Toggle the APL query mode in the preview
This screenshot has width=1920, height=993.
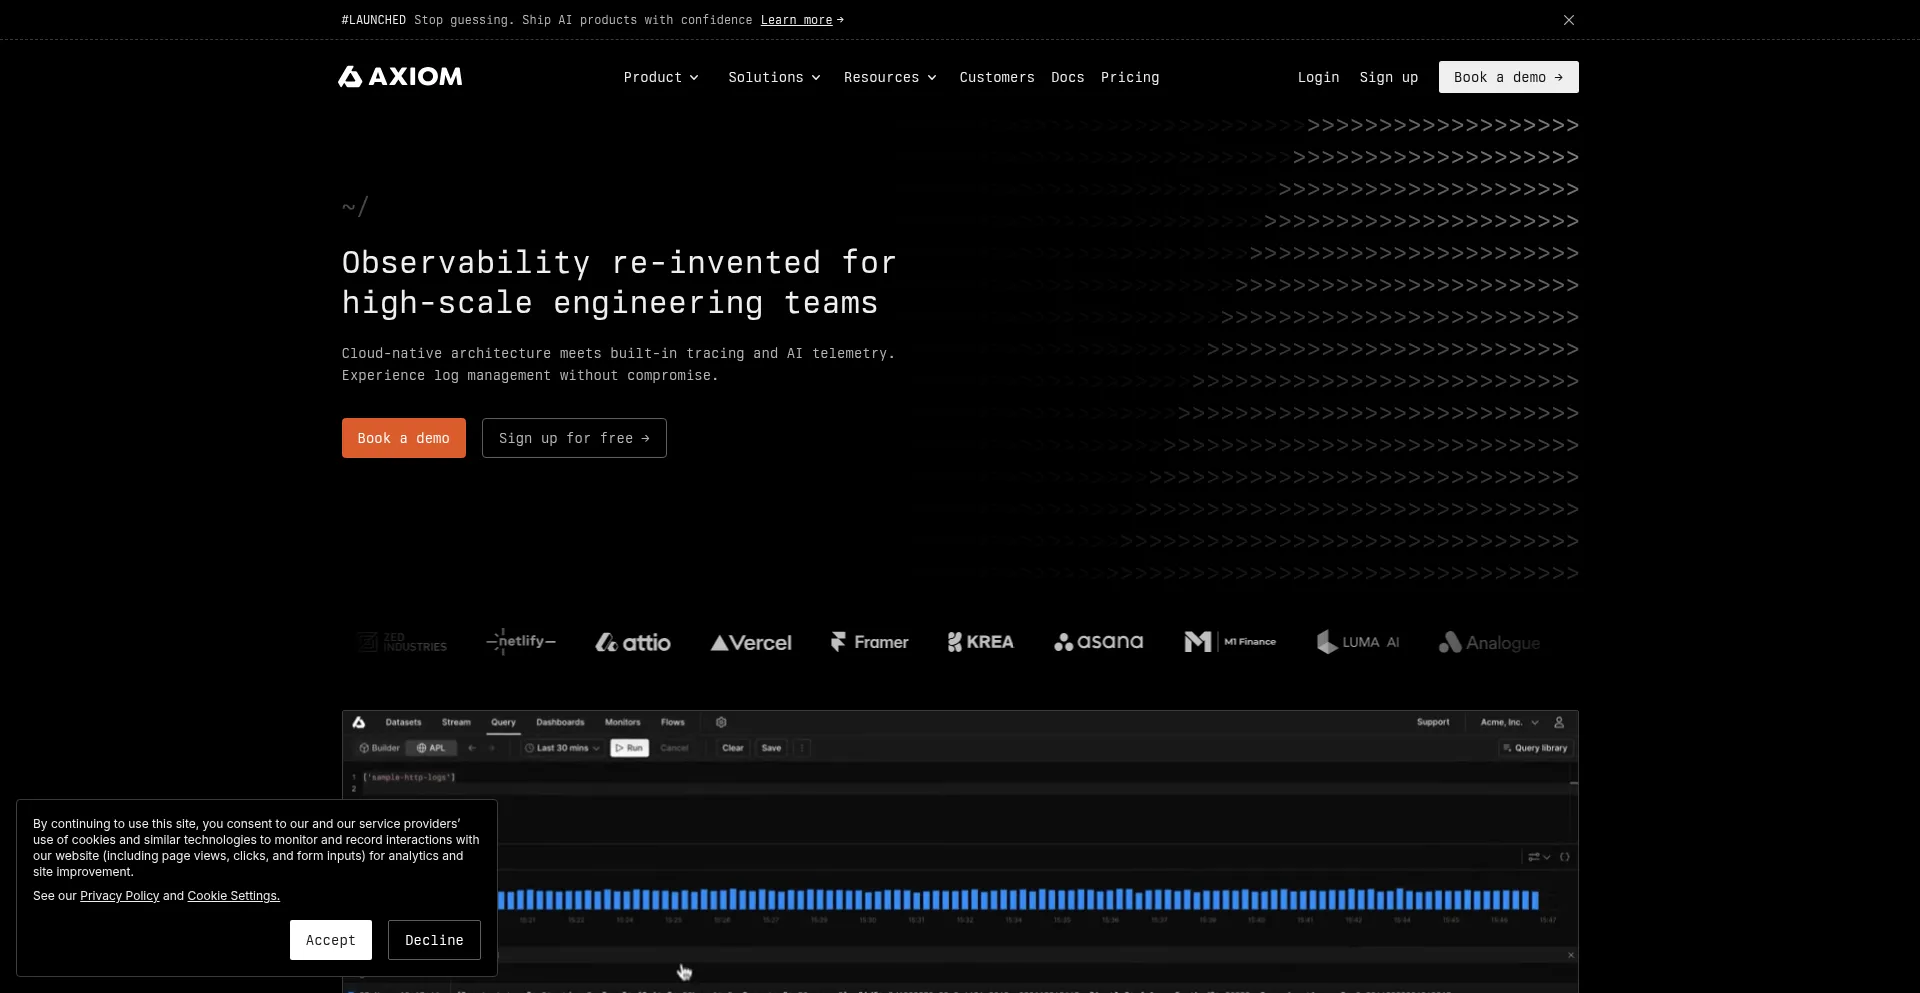click(431, 748)
